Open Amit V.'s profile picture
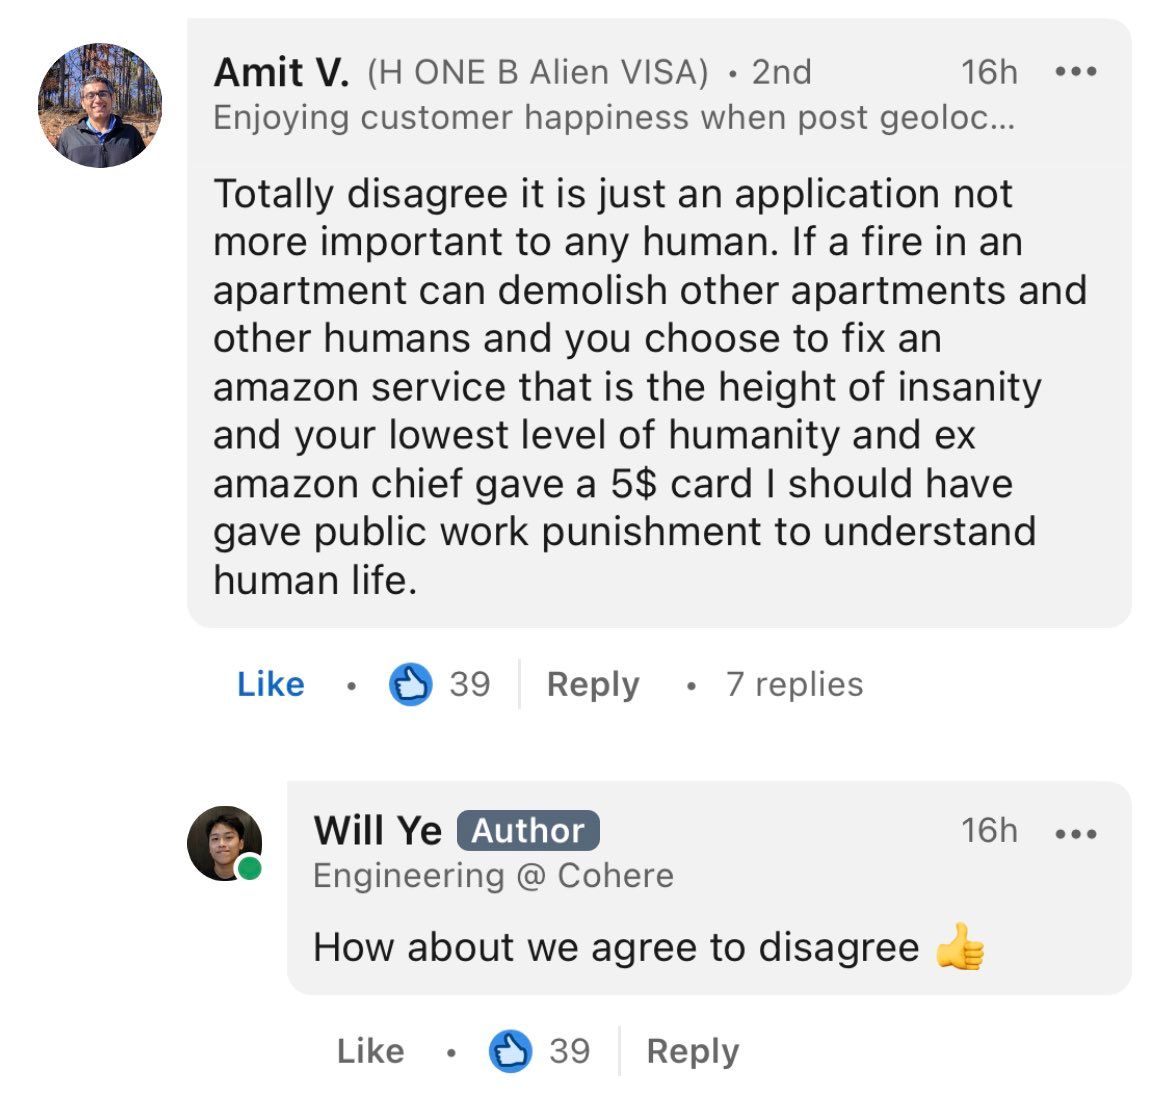This screenshot has height=1119, width=1170. coord(100,105)
